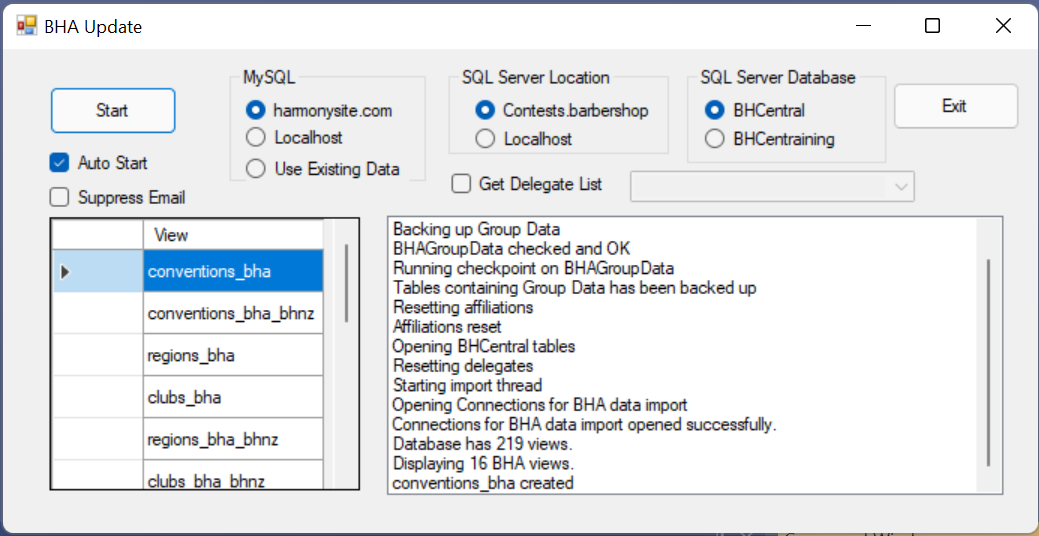The image size is (1039, 536).
Task: Select the regions_bha view row
Action: click(232, 356)
